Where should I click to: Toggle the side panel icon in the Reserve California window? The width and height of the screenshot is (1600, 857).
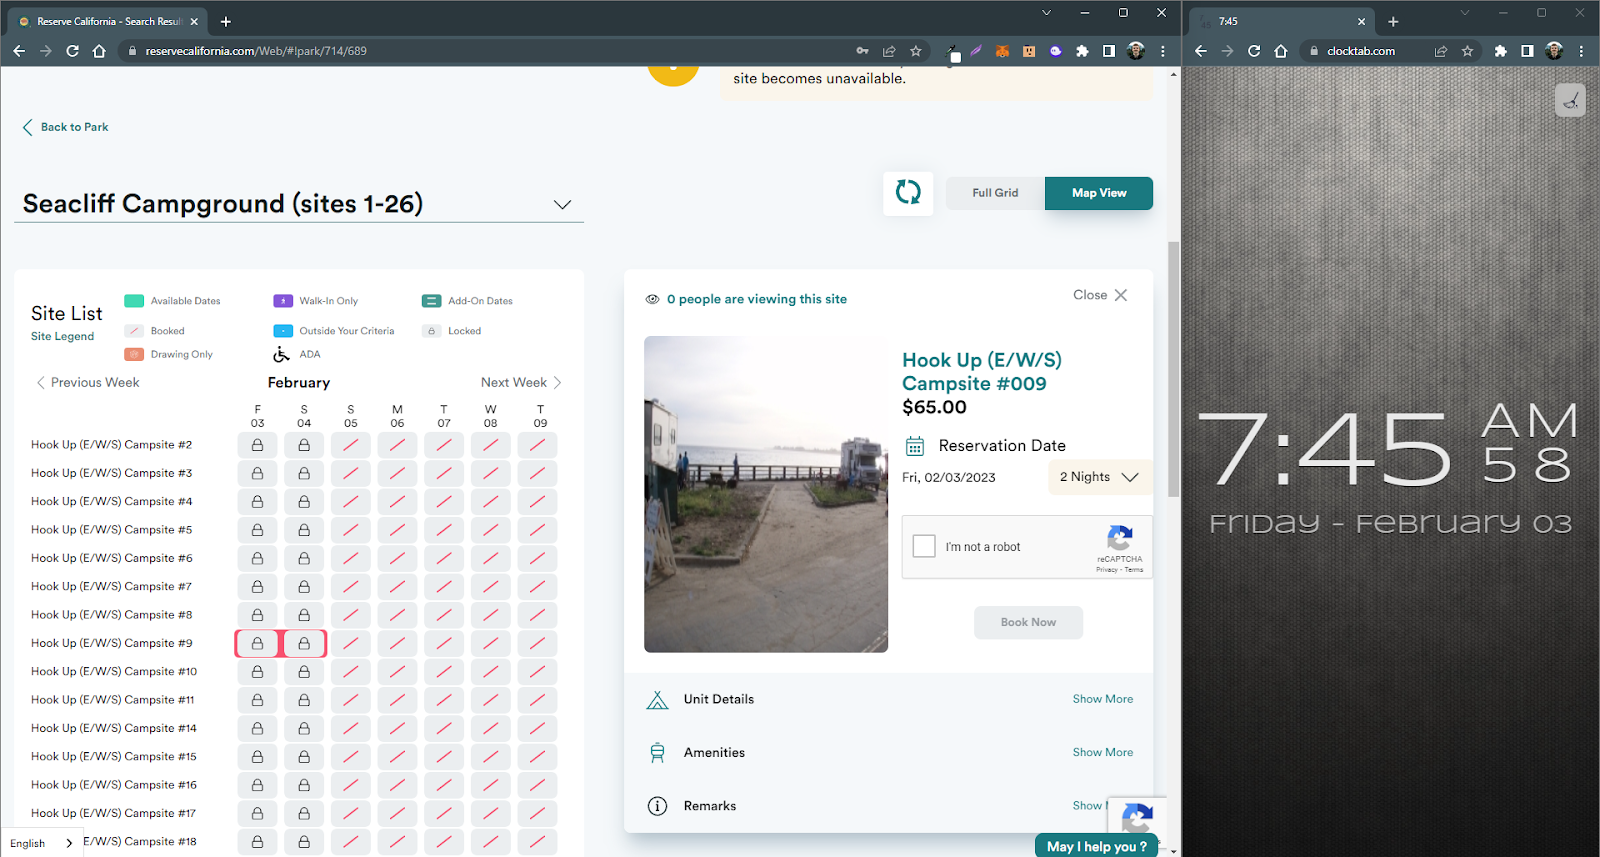coord(1109,51)
